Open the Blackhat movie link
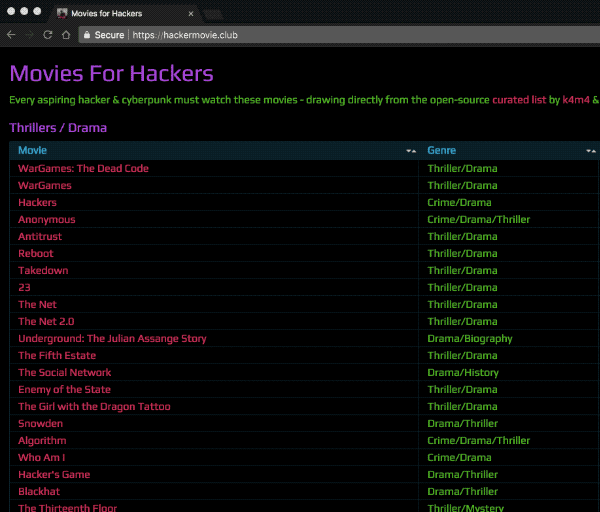This screenshot has height=512, width=600. point(39,491)
